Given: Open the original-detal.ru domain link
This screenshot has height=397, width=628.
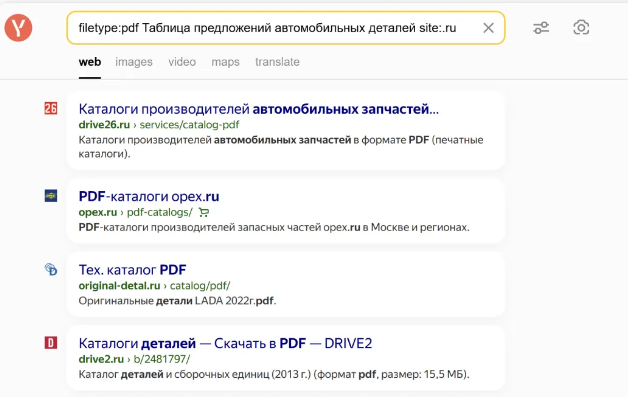Looking at the screenshot, I should click(x=119, y=286).
